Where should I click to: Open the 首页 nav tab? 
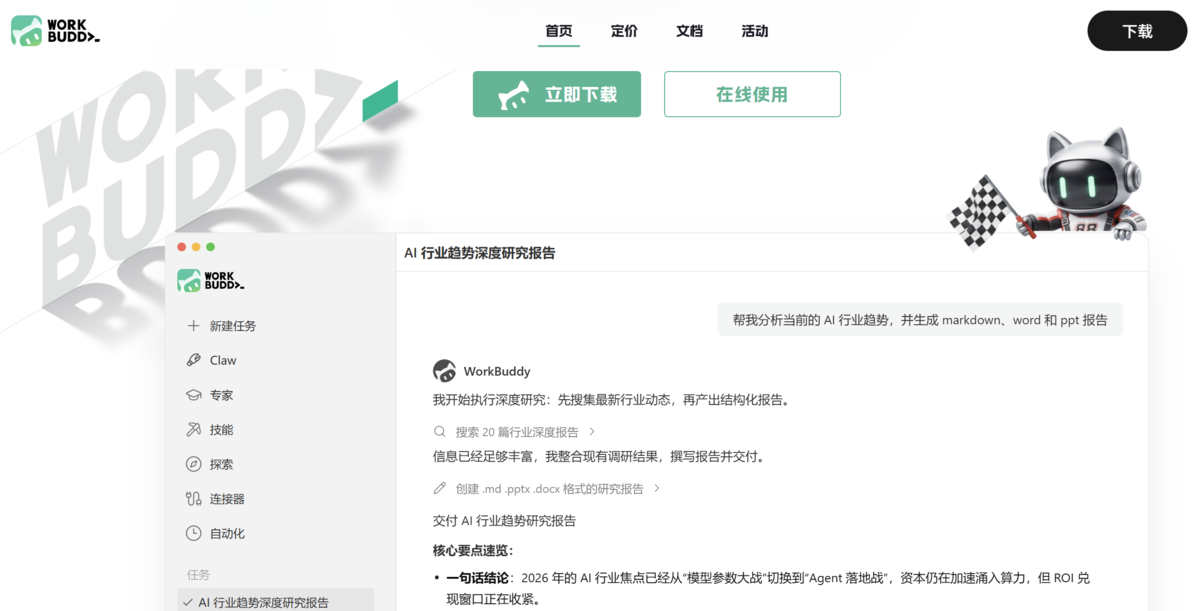[x=558, y=31]
